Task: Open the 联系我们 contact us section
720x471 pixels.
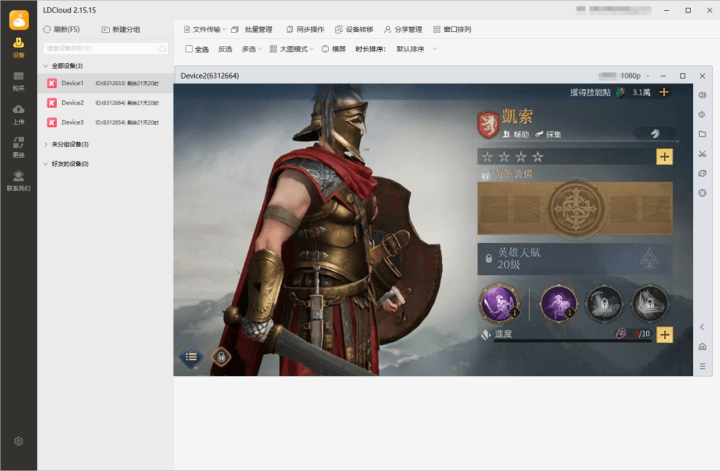Action: (18, 181)
